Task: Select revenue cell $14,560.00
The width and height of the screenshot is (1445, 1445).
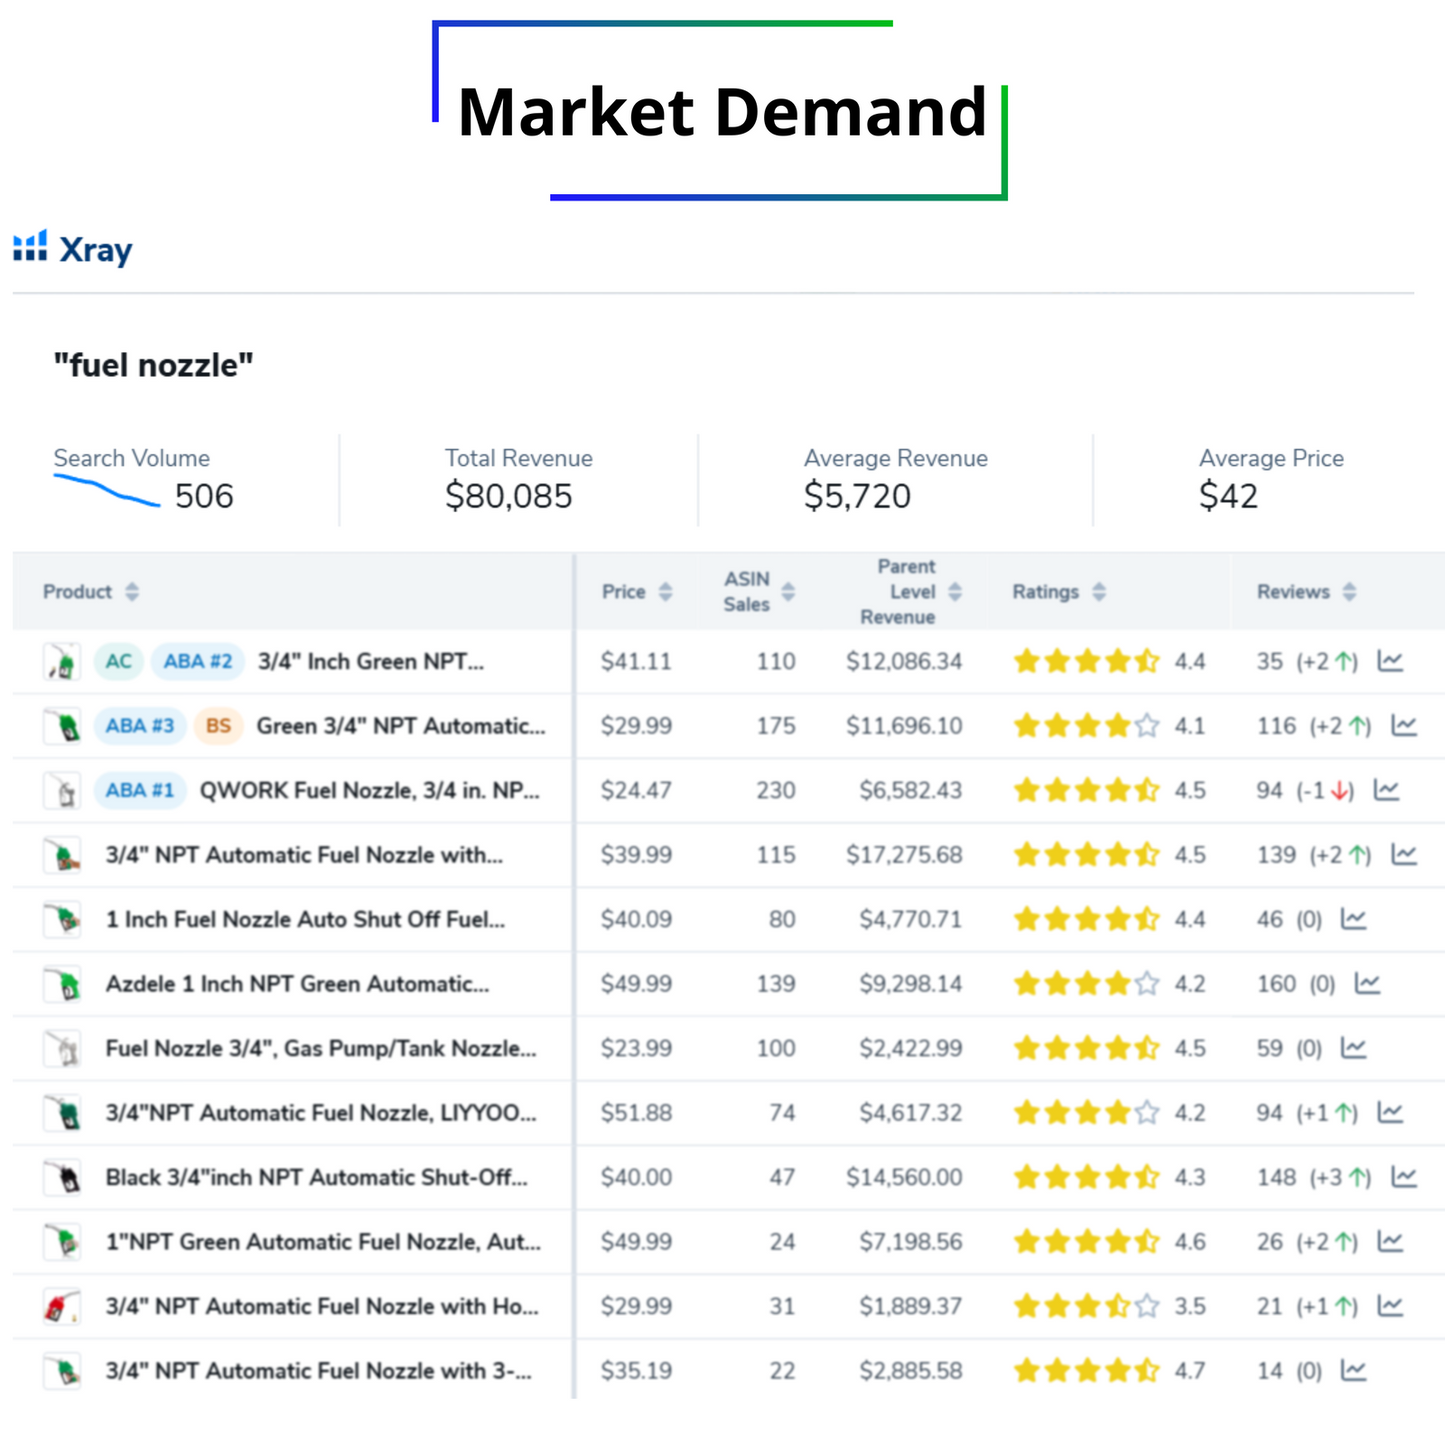Action: 904,1177
